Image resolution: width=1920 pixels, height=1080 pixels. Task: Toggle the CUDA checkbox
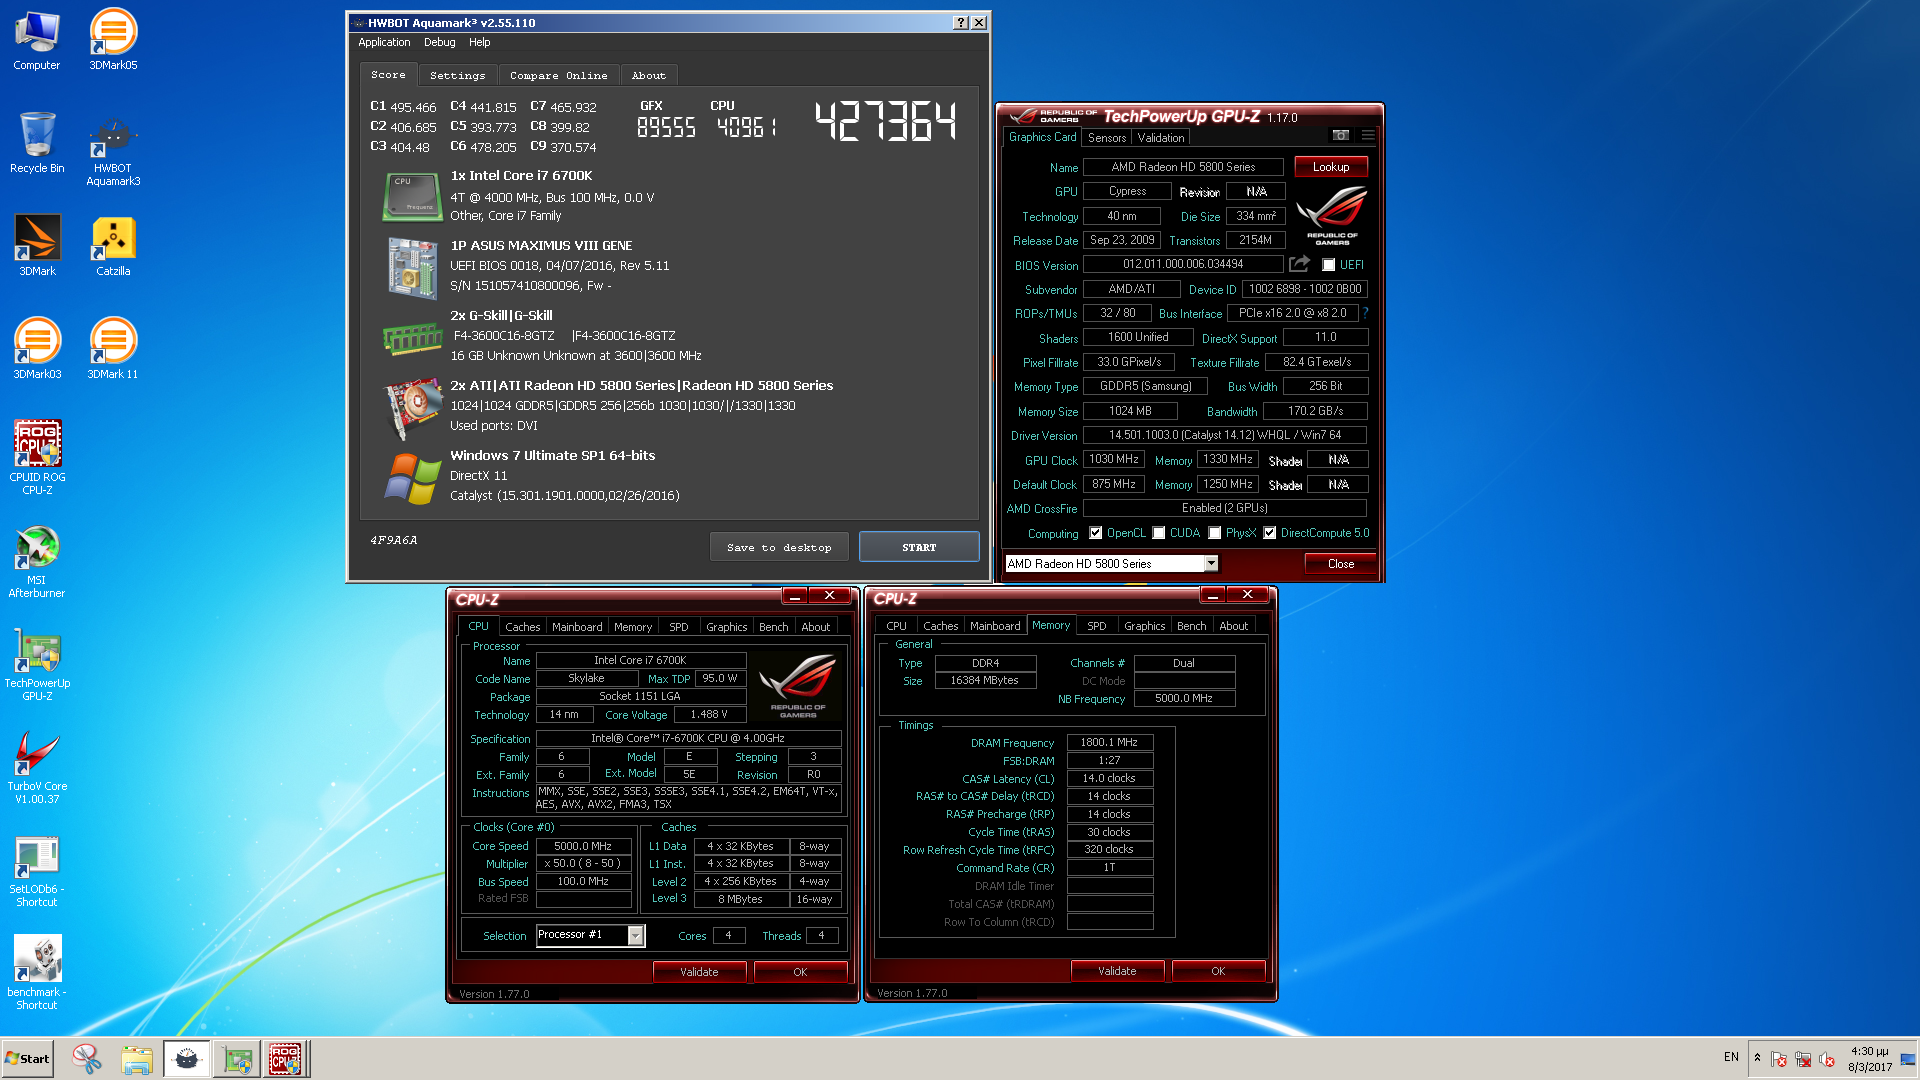[x=1158, y=533]
